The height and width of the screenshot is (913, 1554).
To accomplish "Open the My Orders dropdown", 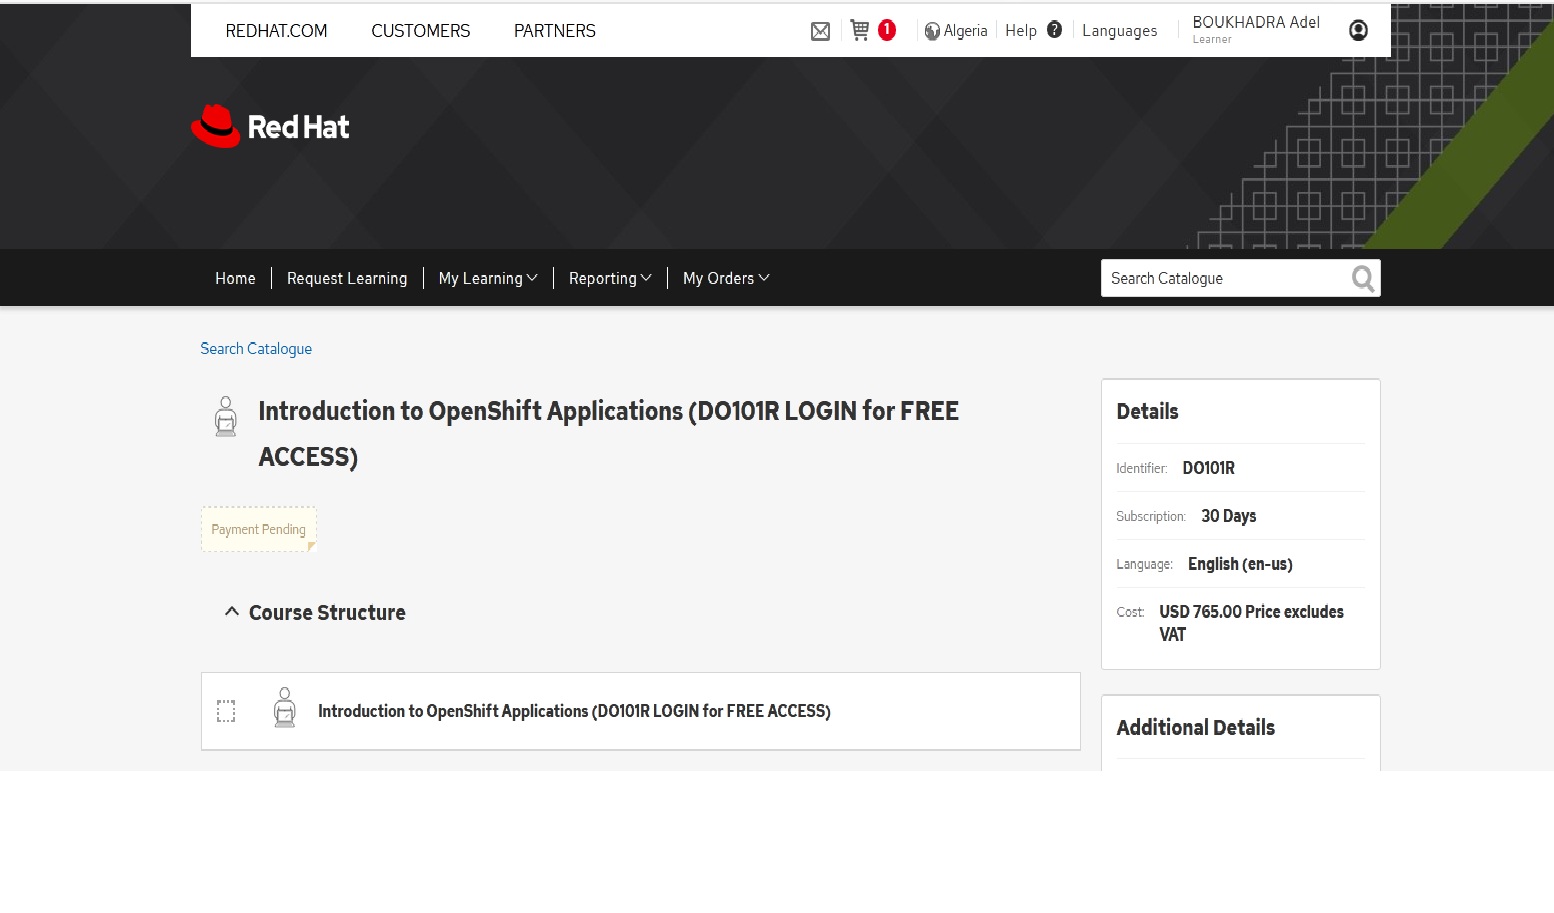I will click(726, 278).
